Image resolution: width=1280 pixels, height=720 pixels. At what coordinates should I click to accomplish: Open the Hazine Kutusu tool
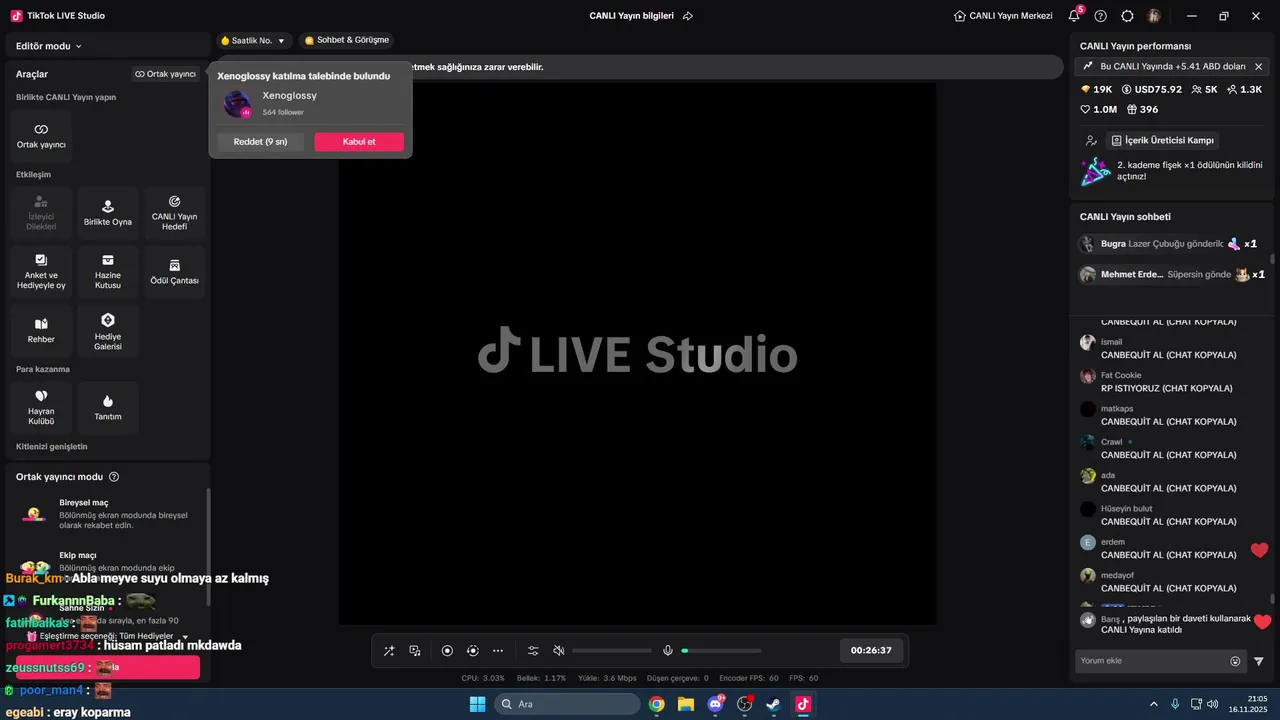[x=108, y=271]
